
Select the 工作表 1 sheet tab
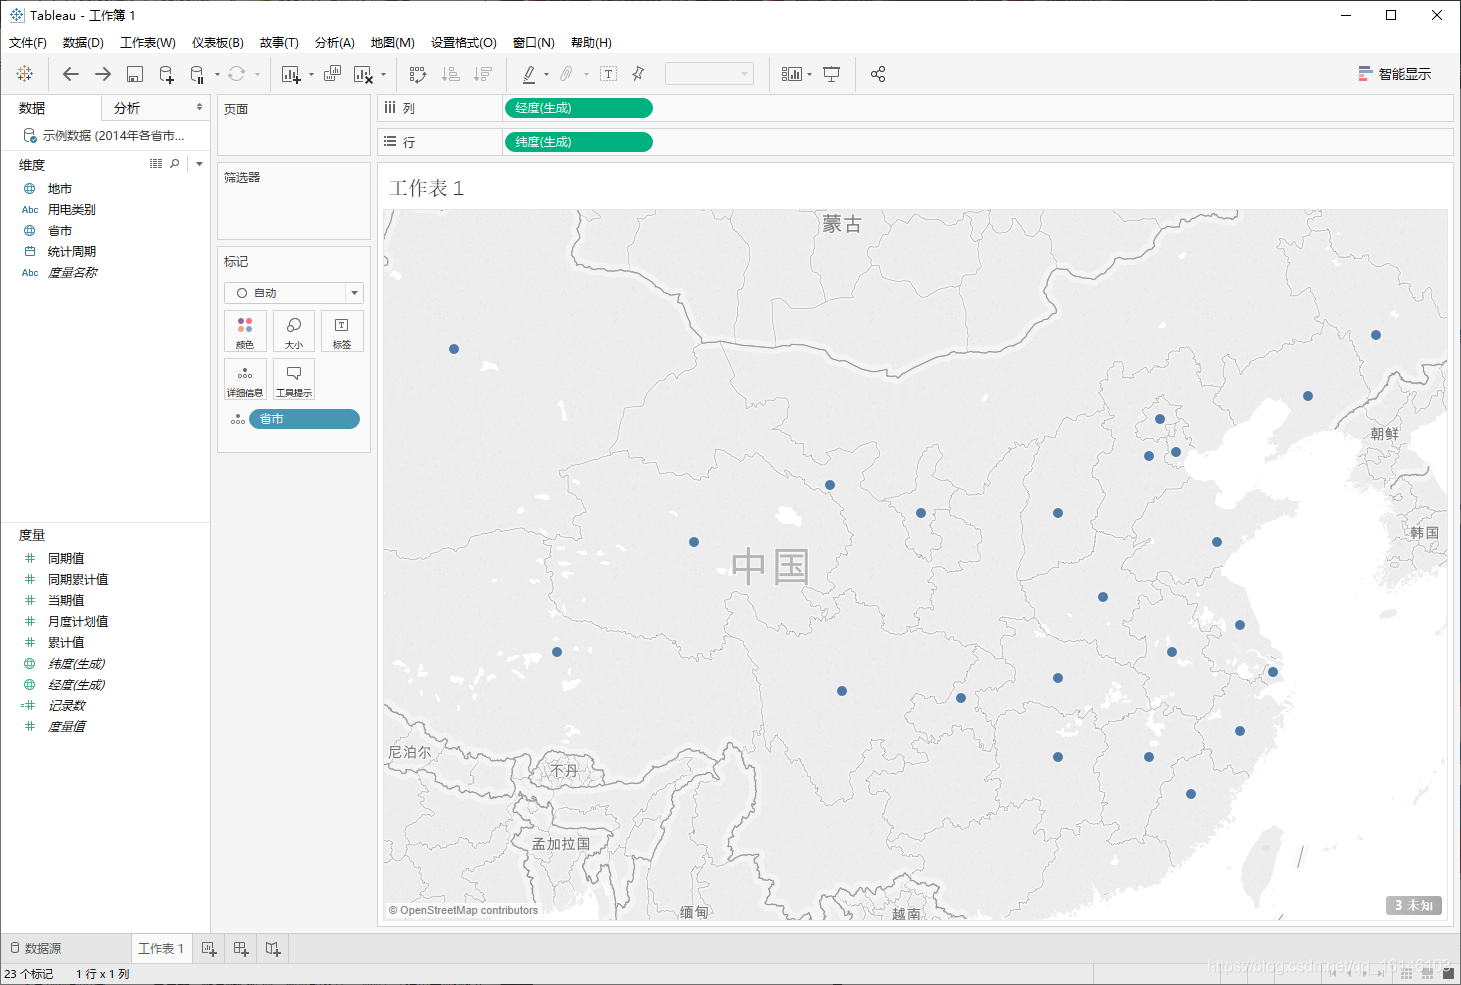(x=161, y=949)
